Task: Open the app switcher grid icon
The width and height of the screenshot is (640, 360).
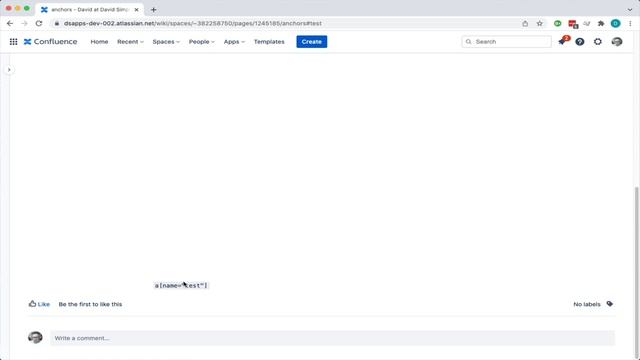Action: point(13,42)
